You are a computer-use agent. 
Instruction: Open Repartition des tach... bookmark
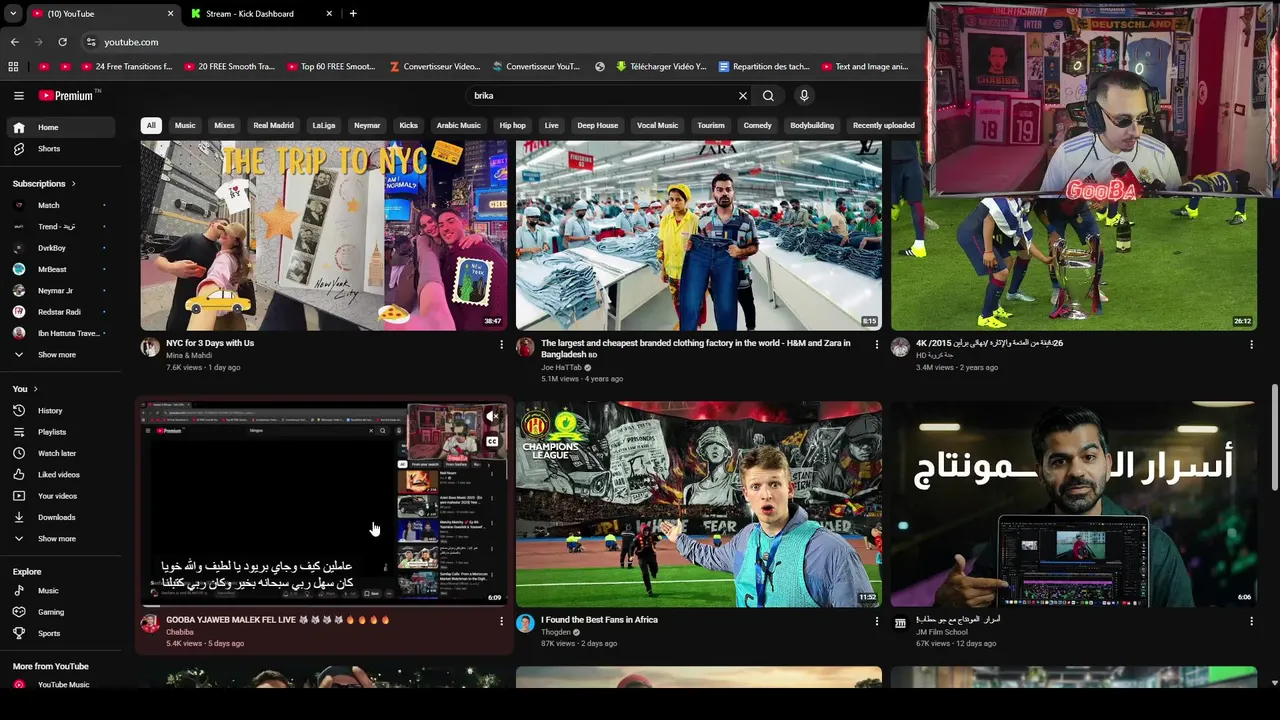pos(764,67)
